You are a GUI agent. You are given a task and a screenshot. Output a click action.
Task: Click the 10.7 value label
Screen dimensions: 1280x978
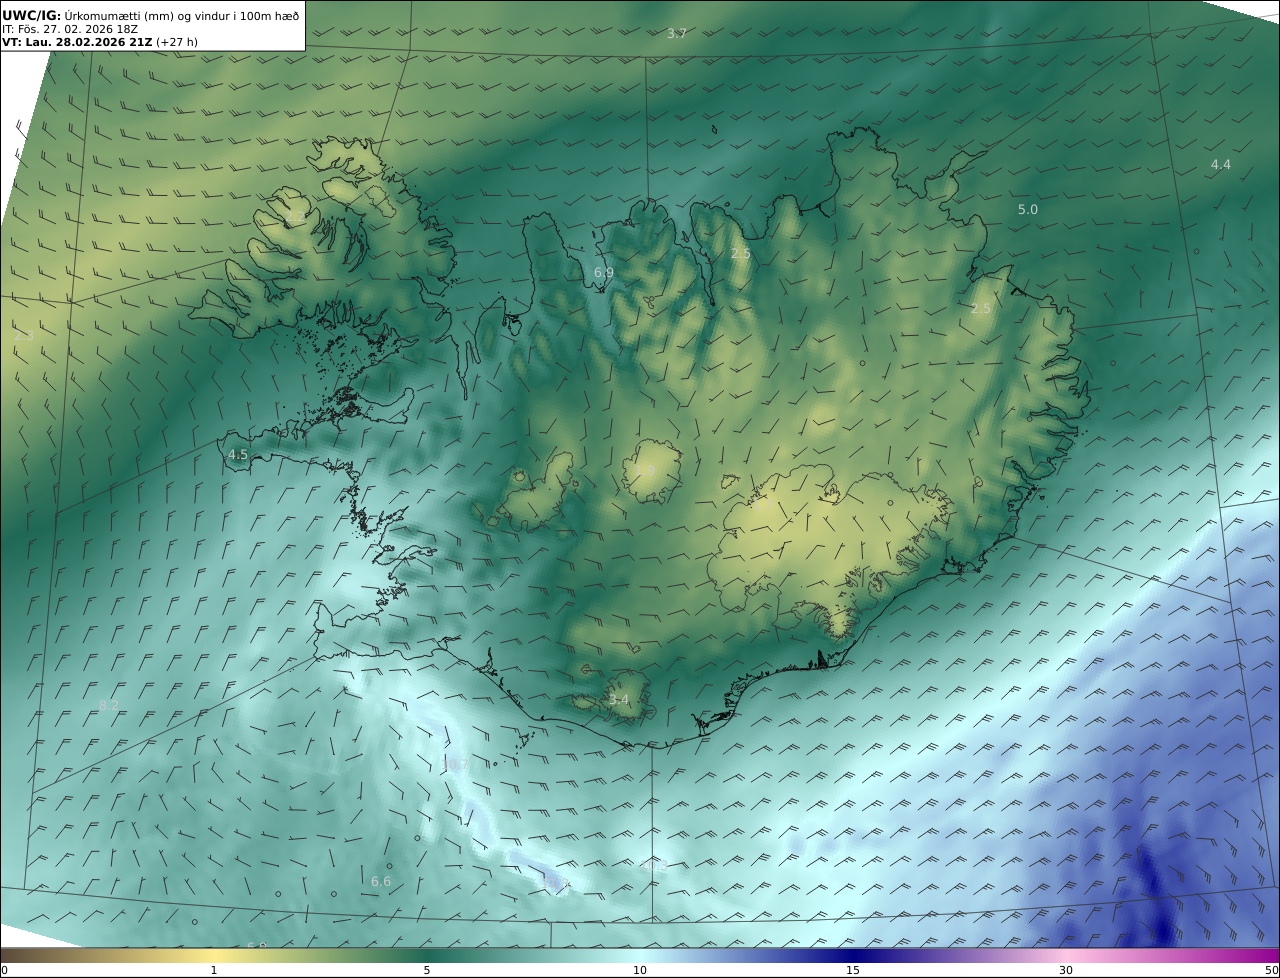click(x=456, y=765)
